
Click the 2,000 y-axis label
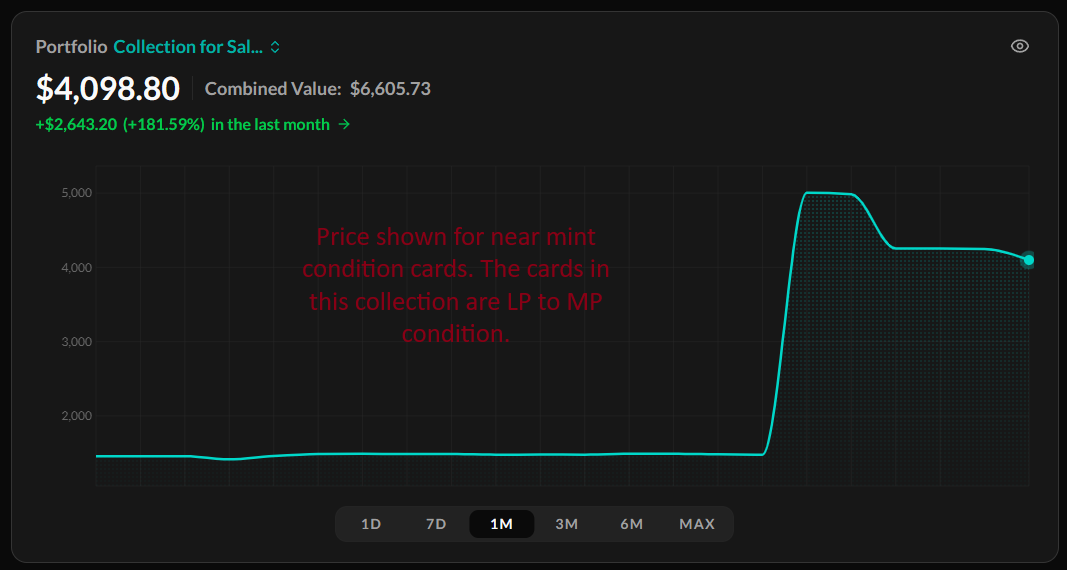point(76,416)
